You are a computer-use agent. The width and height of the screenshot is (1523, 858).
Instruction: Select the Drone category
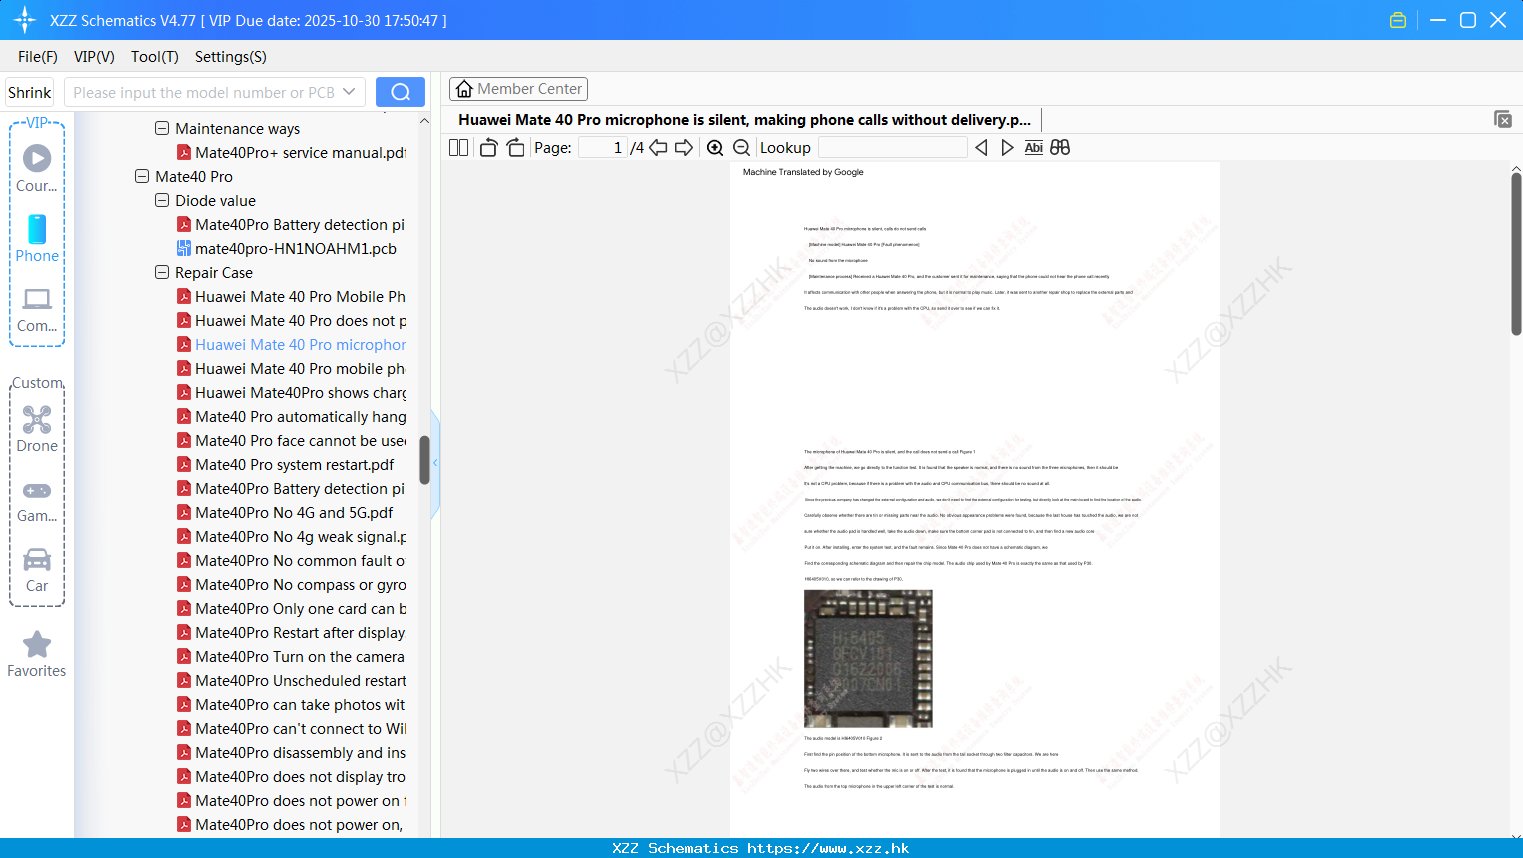tap(37, 429)
